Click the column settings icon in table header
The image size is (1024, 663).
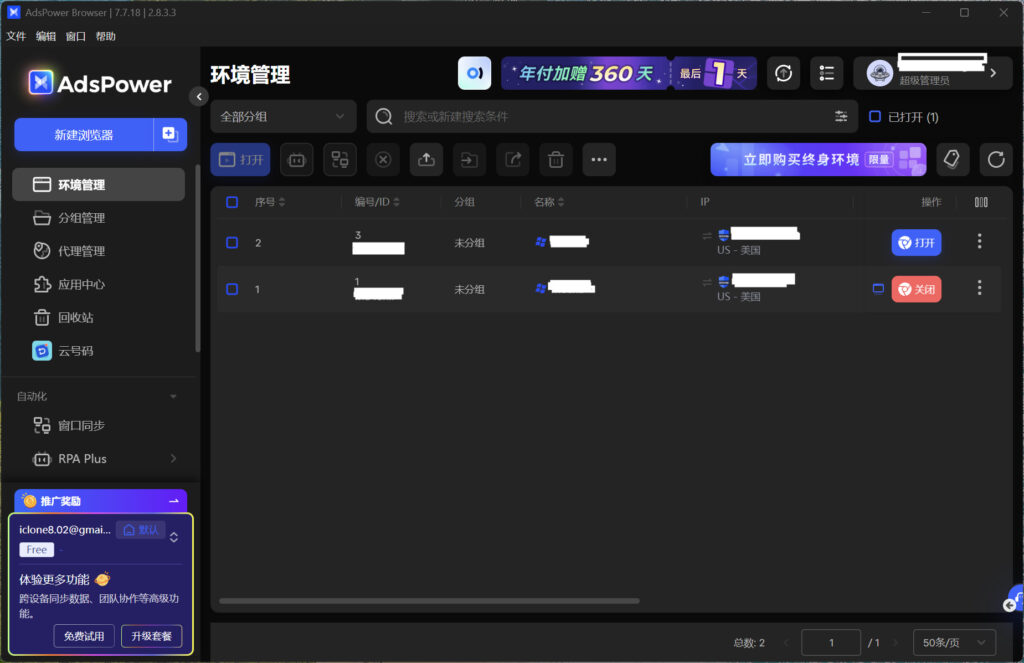(x=981, y=202)
